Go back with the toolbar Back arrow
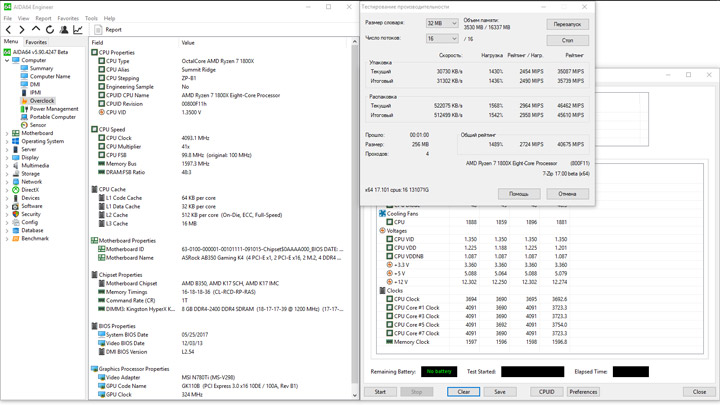Viewport: 720px width, 405px height. pyautogui.click(x=8, y=29)
